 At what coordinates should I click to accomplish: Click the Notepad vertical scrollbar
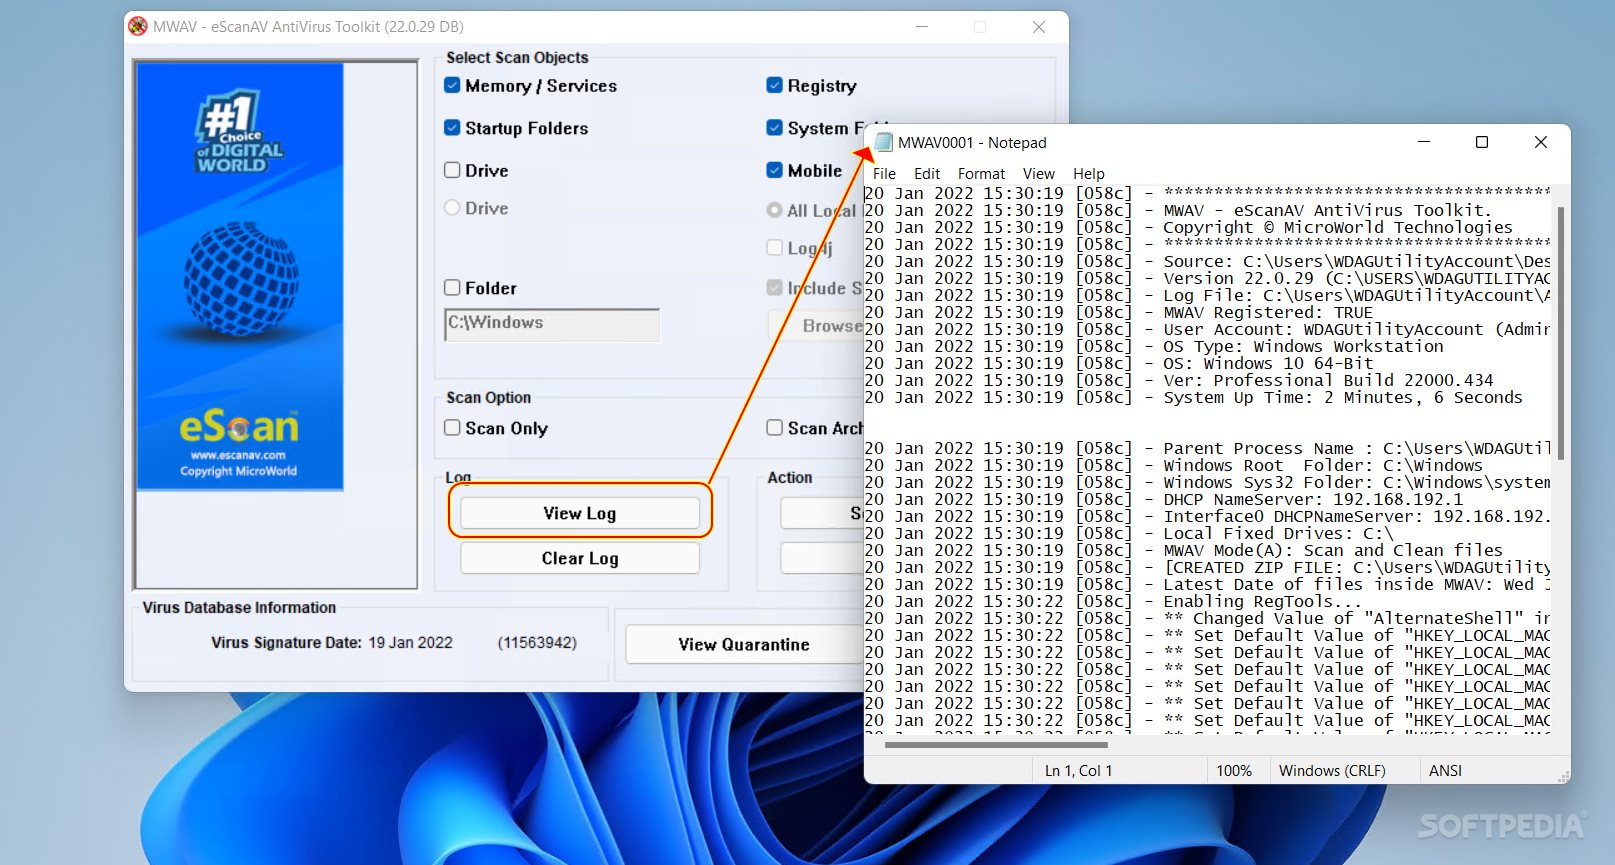tap(1560, 333)
